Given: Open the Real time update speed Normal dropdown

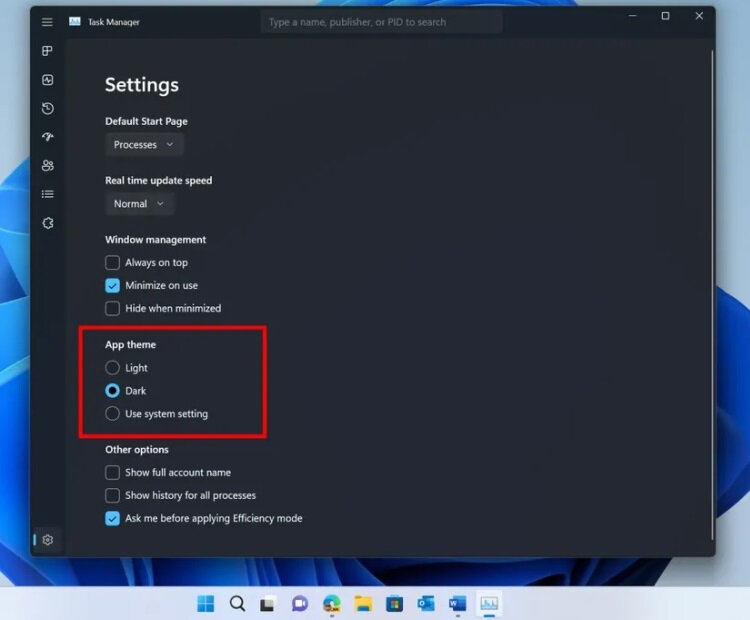Looking at the screenshot, I should 139,204.
